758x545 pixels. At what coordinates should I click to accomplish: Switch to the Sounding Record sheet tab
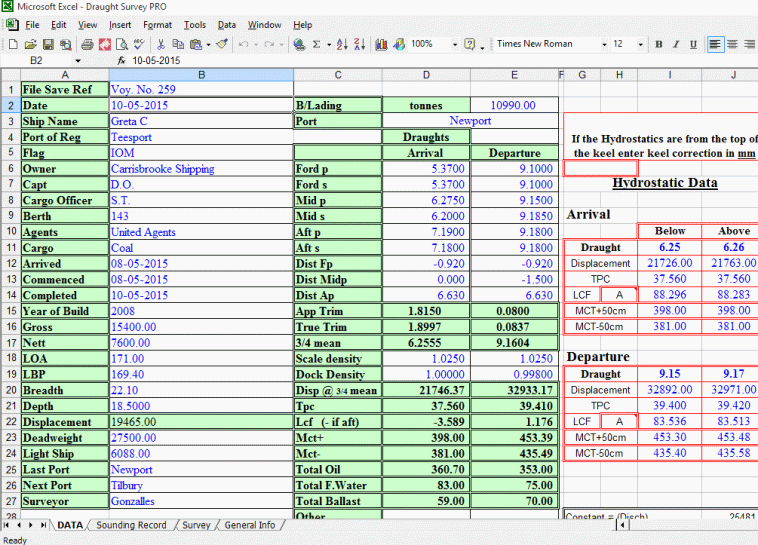[x=131, y=525]
